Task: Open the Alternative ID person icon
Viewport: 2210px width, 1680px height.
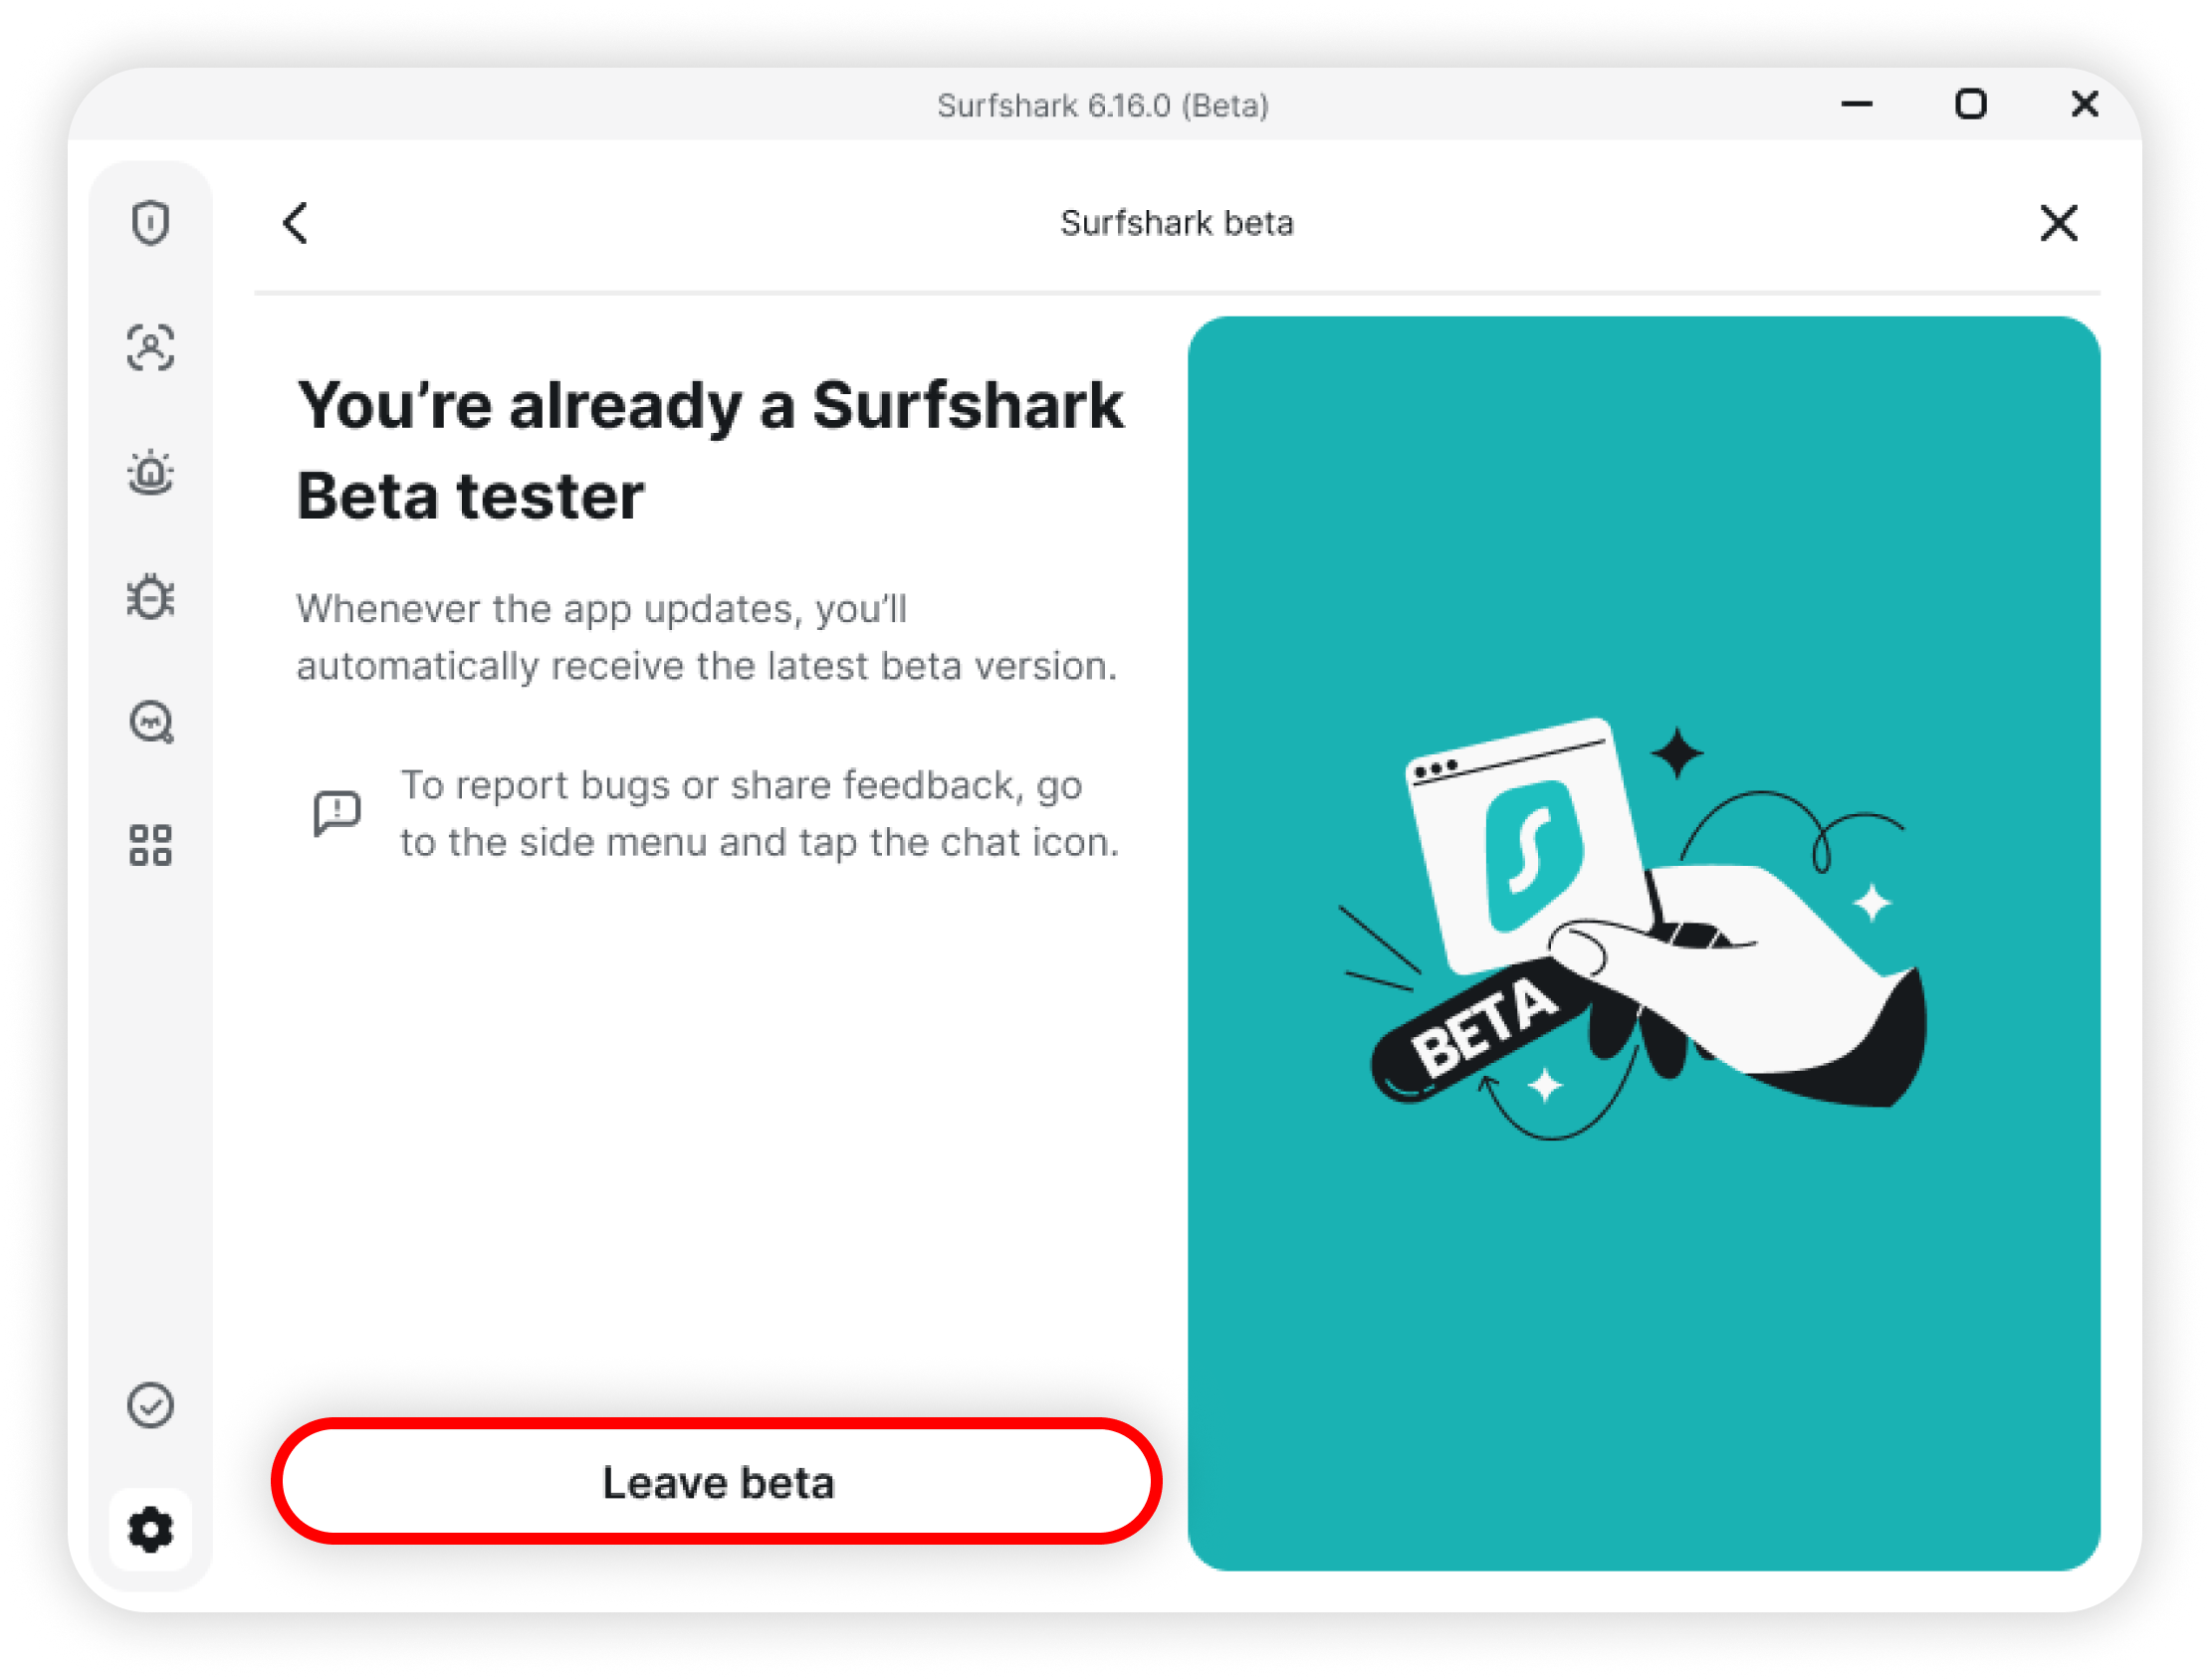Action: [150, 347]
